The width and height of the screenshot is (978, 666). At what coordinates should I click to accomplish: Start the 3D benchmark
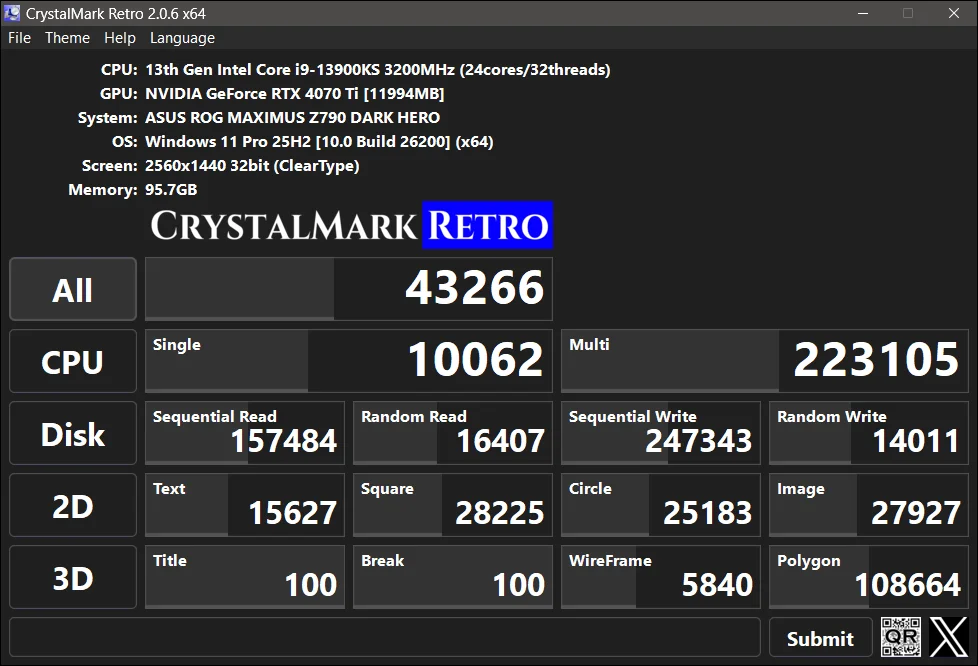tap(73, 577)
